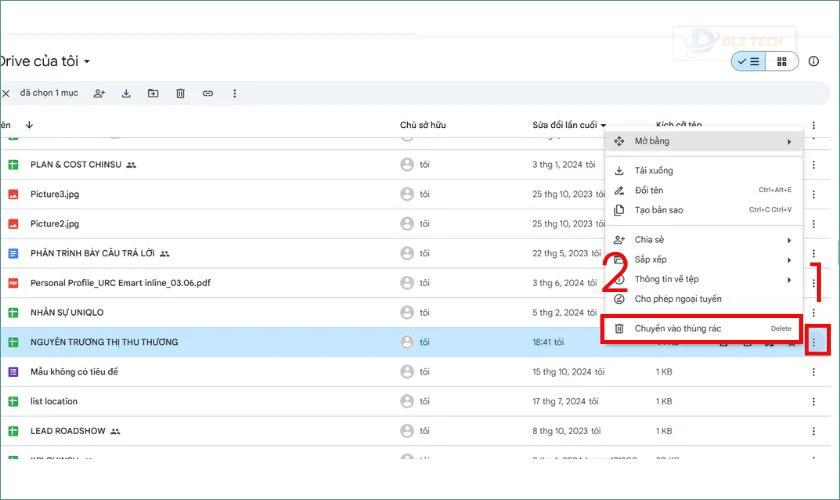Switch to list view layout
The width and height of the screenshot is (840, 500).
click(748, 62)
